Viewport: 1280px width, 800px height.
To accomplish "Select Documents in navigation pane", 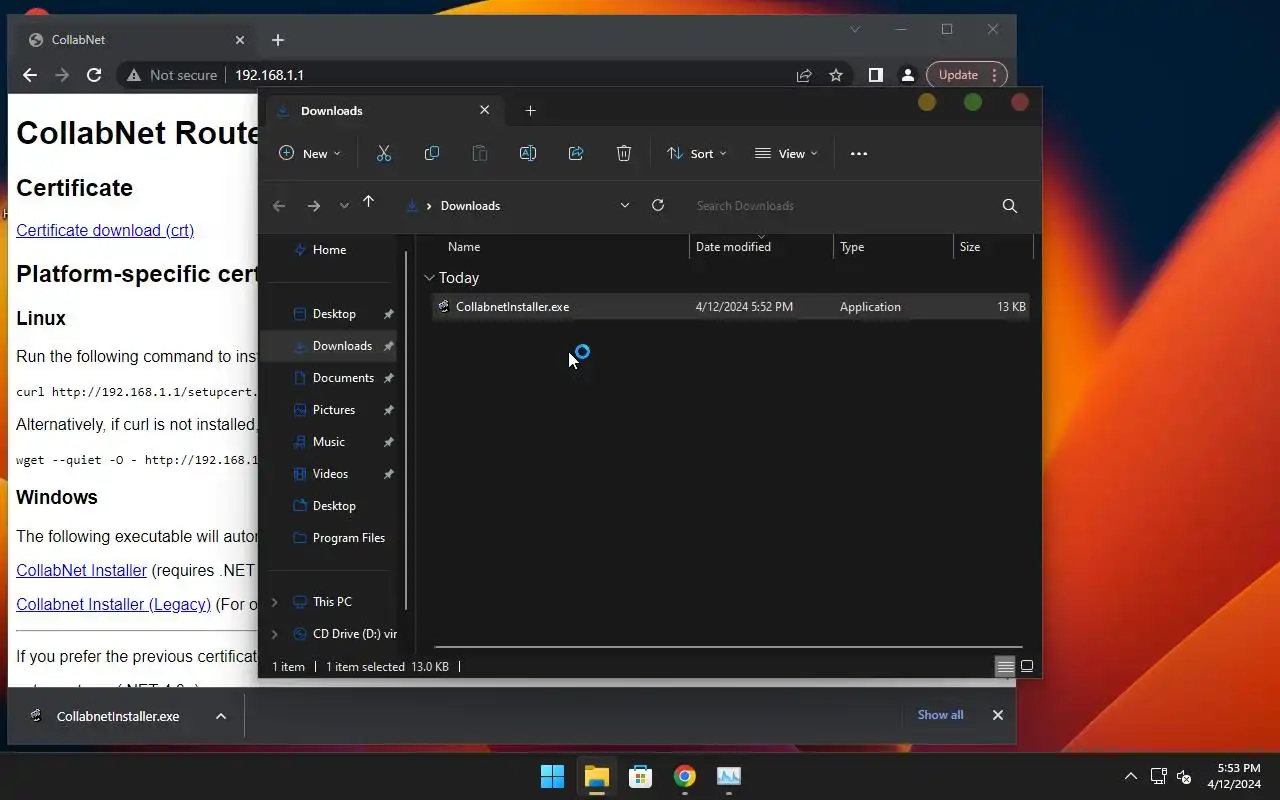I will pos(330,378).
